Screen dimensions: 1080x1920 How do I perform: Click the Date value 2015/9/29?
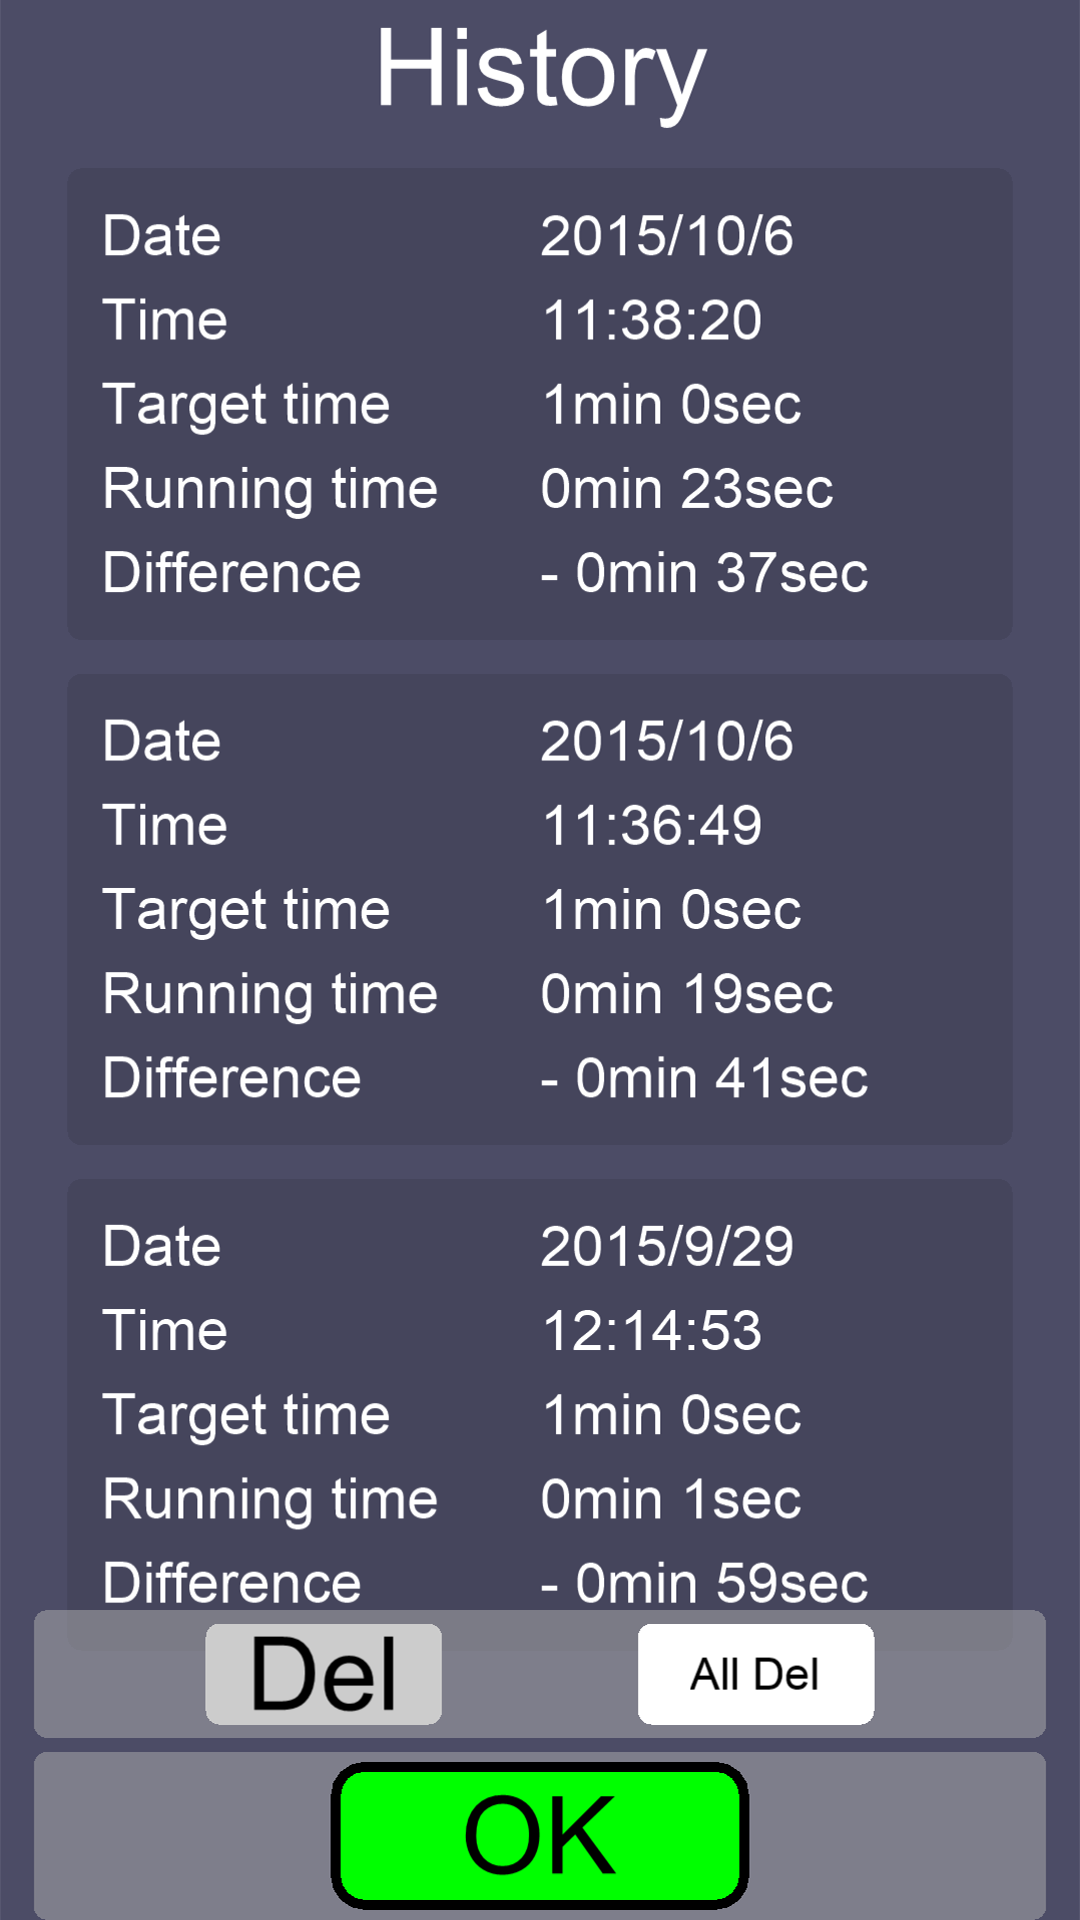pyautogui.click(x=668, y=1246)
